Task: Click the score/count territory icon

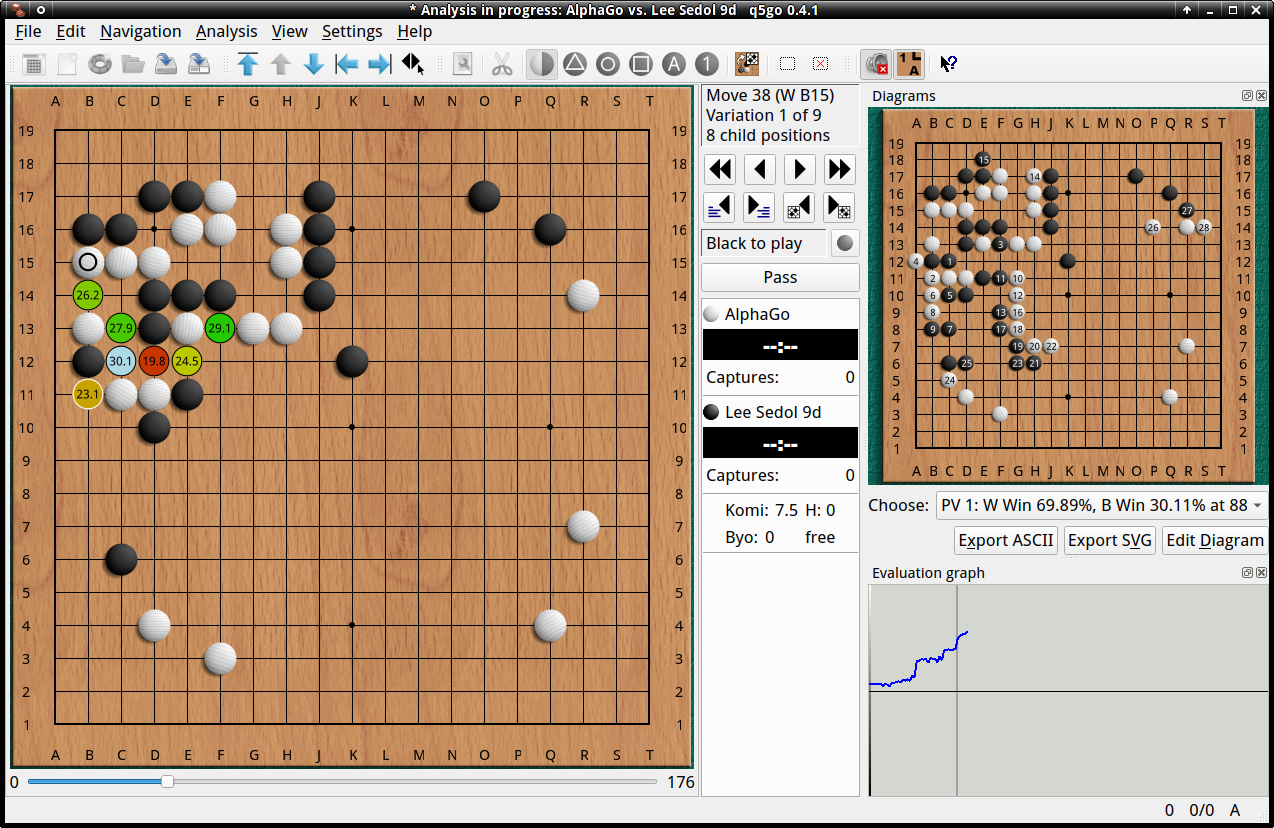Action: (746, 64)
